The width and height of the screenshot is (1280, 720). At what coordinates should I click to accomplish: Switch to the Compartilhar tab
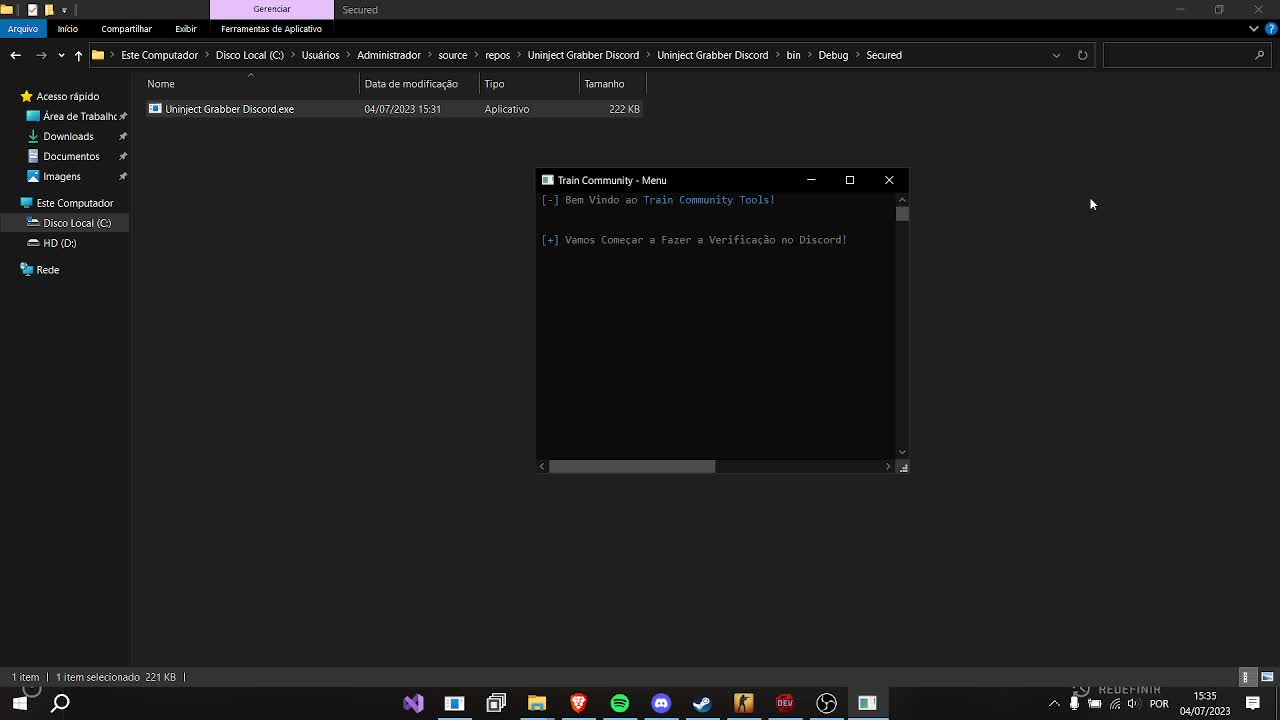click(x=126, y=29)
